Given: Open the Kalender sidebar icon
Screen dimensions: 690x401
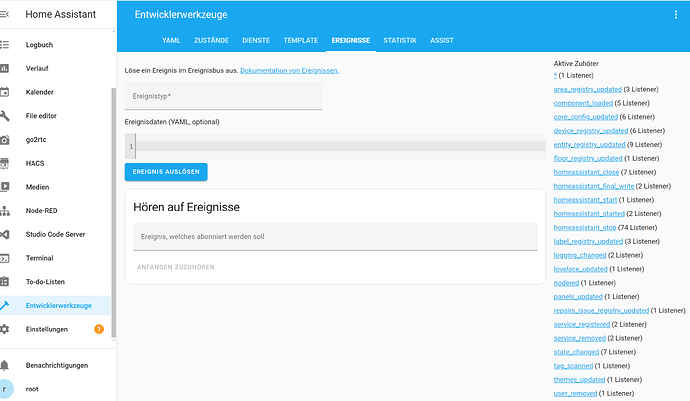Looking at the screenshot, I should (x=6, y=92).
